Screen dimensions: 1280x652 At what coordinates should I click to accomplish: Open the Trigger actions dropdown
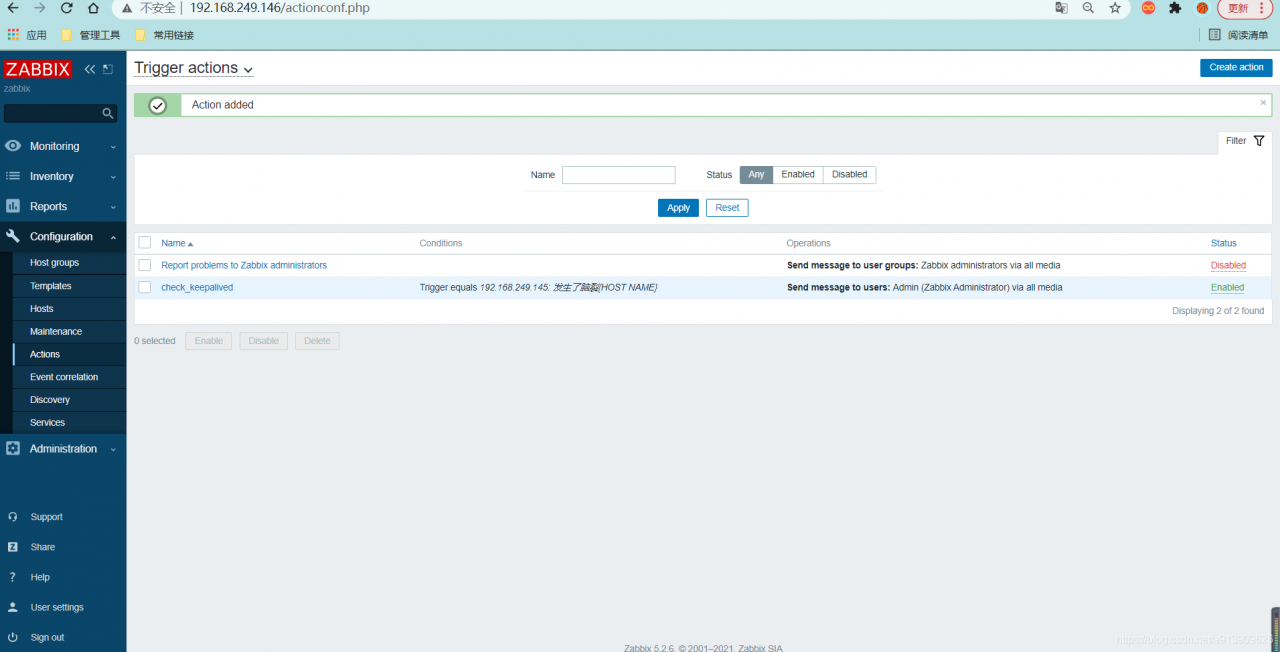tap(194, 68)
